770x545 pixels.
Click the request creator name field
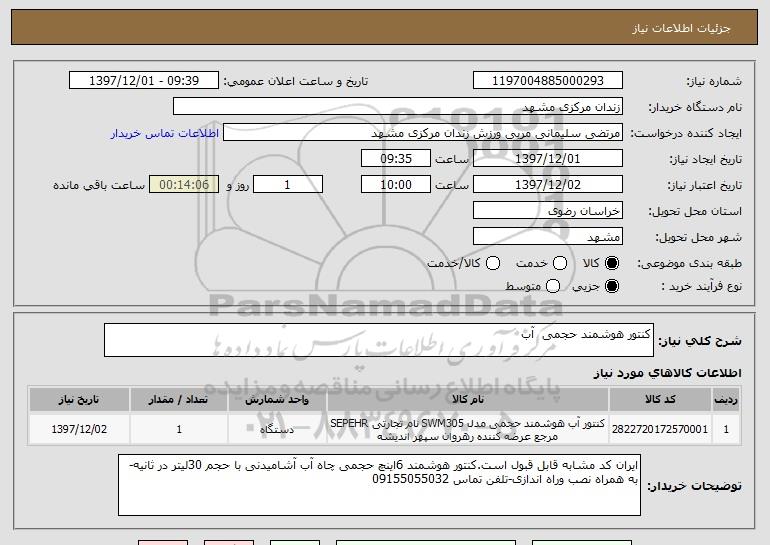pyautogui.click(x=423, y=133)
